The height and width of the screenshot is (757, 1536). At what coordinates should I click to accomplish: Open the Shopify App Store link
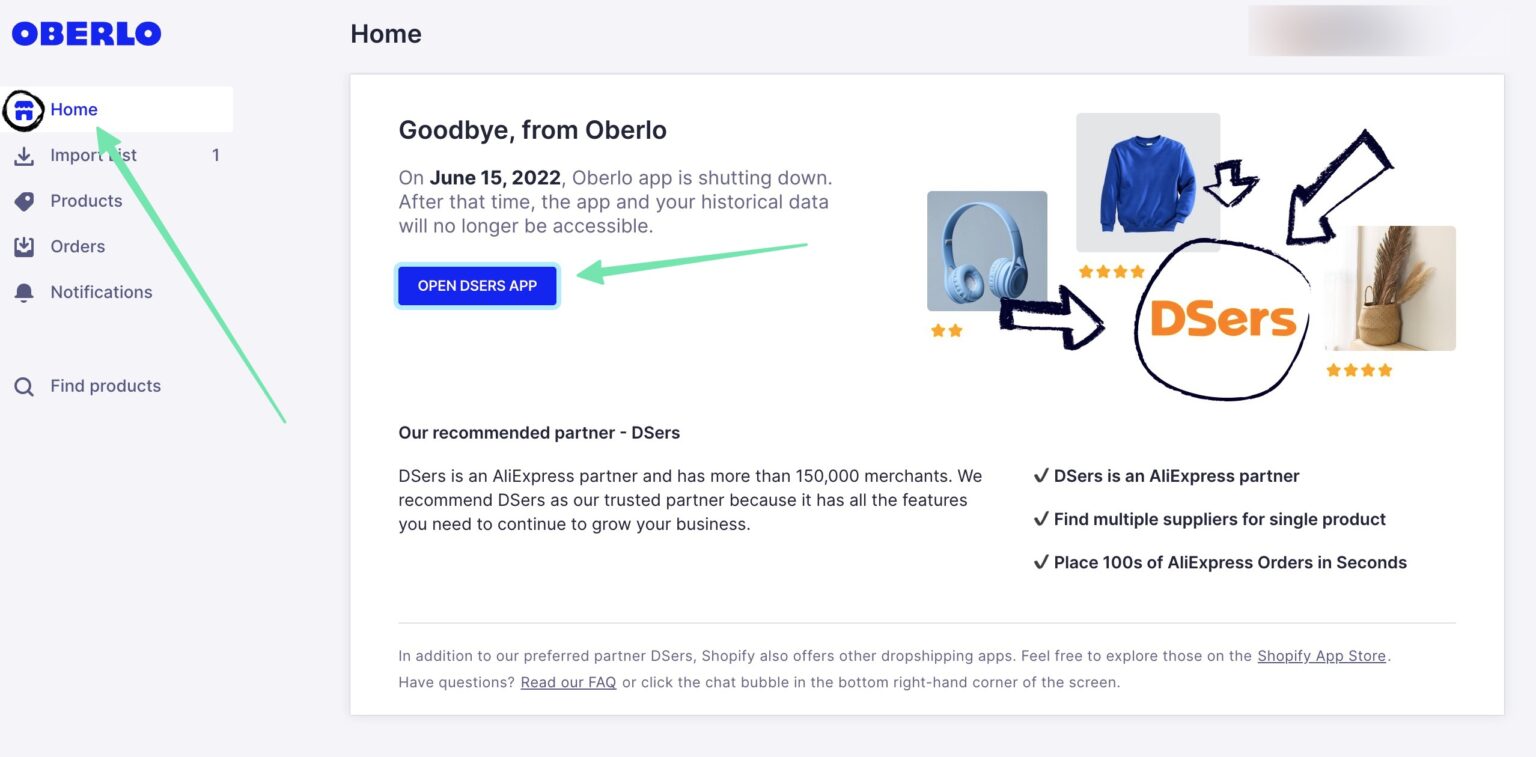click(x=1321, y=656)
